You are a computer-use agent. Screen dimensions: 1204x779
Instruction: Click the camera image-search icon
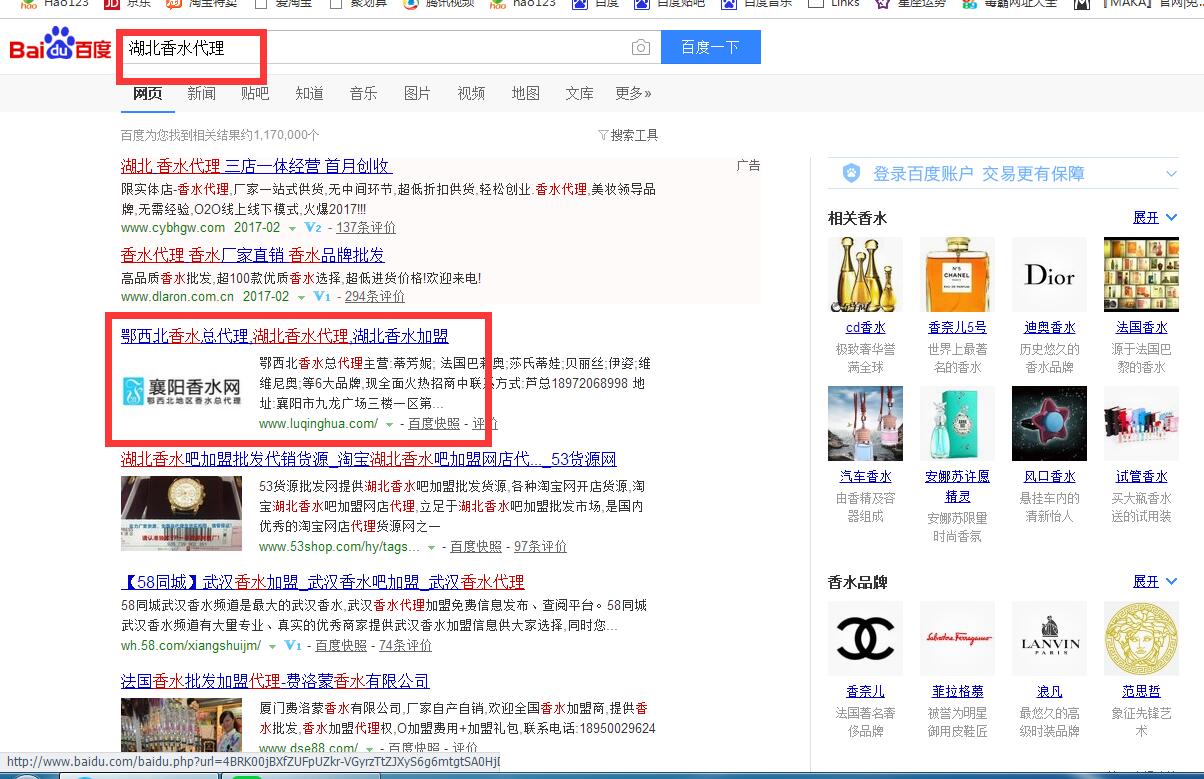640,47
